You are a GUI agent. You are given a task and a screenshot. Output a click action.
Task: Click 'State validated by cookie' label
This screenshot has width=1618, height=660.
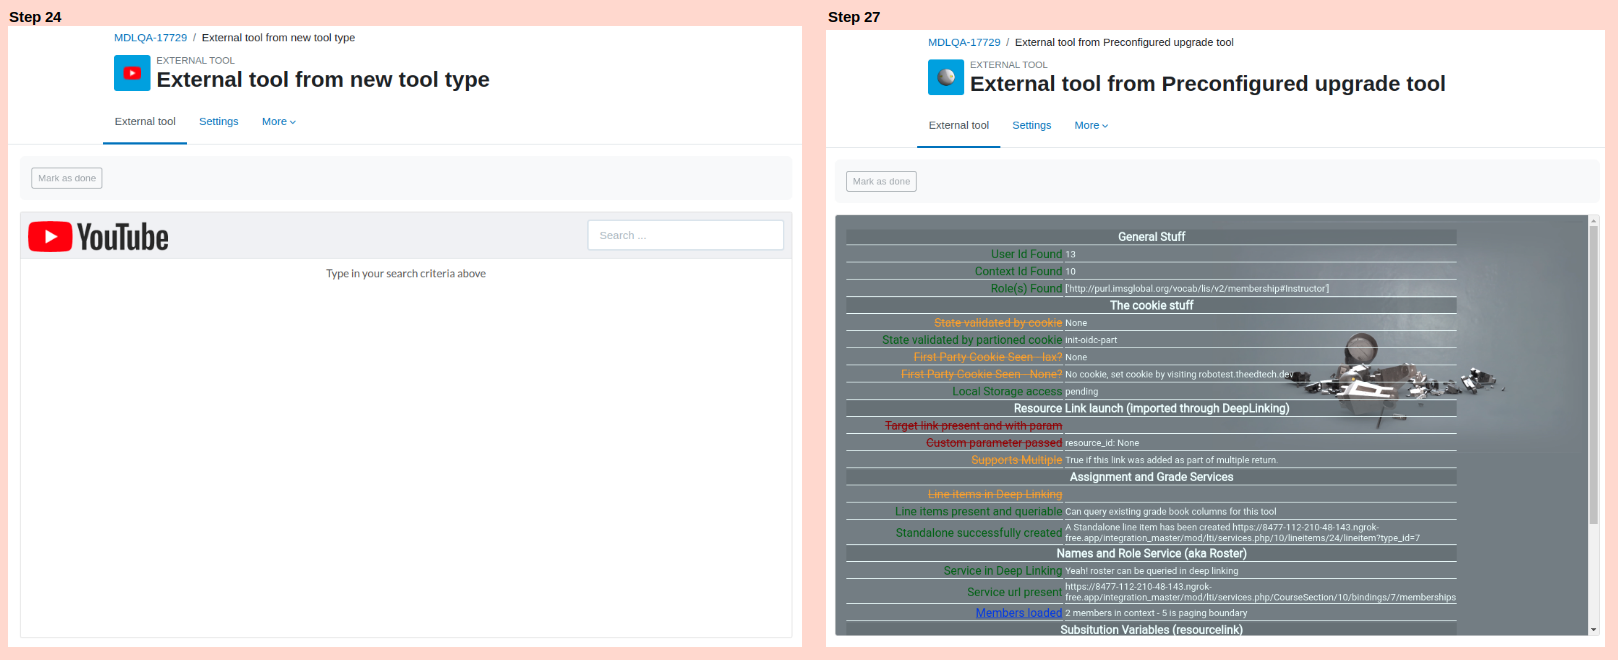998,323
